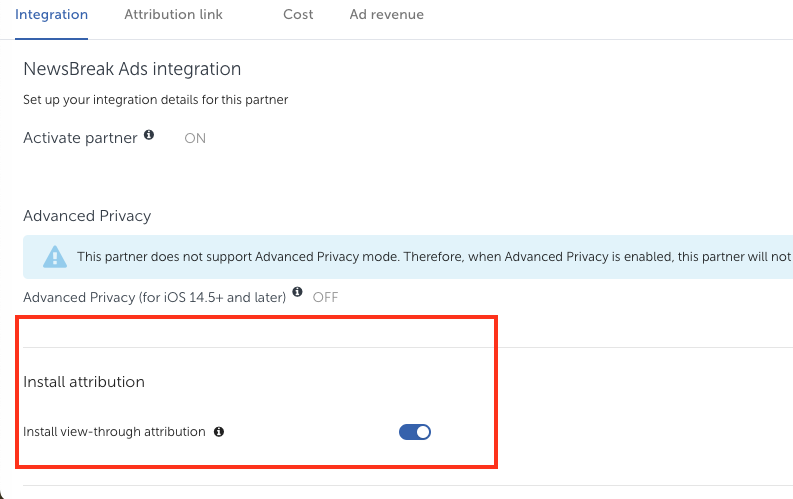Click 'Set up your integration details' description

156,100
